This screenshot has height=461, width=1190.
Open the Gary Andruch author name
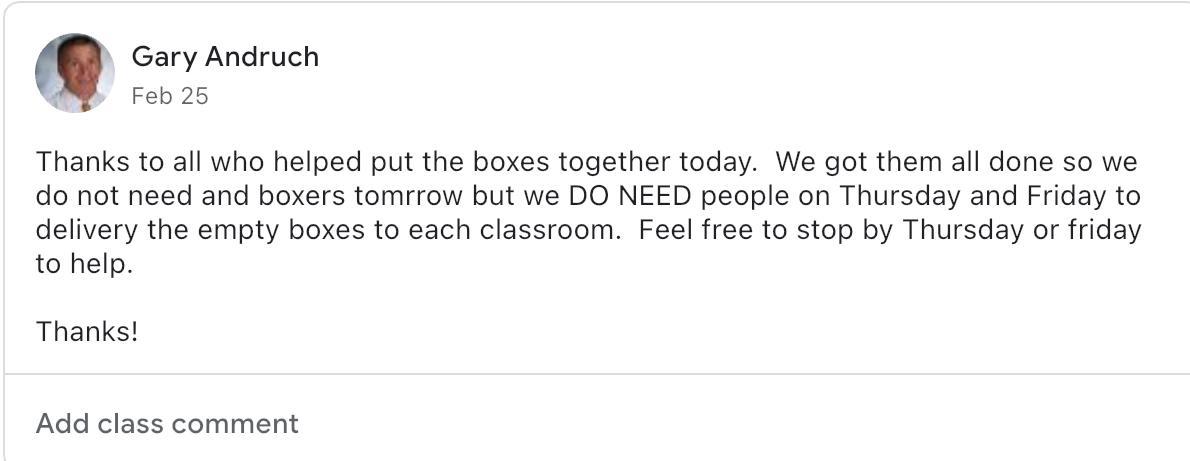[225, 57]
